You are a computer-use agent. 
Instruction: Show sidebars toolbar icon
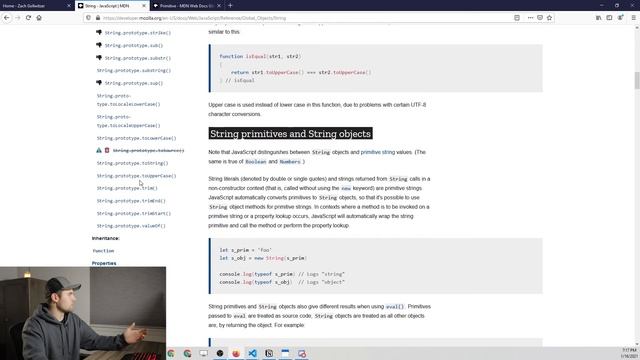point(609,18)
